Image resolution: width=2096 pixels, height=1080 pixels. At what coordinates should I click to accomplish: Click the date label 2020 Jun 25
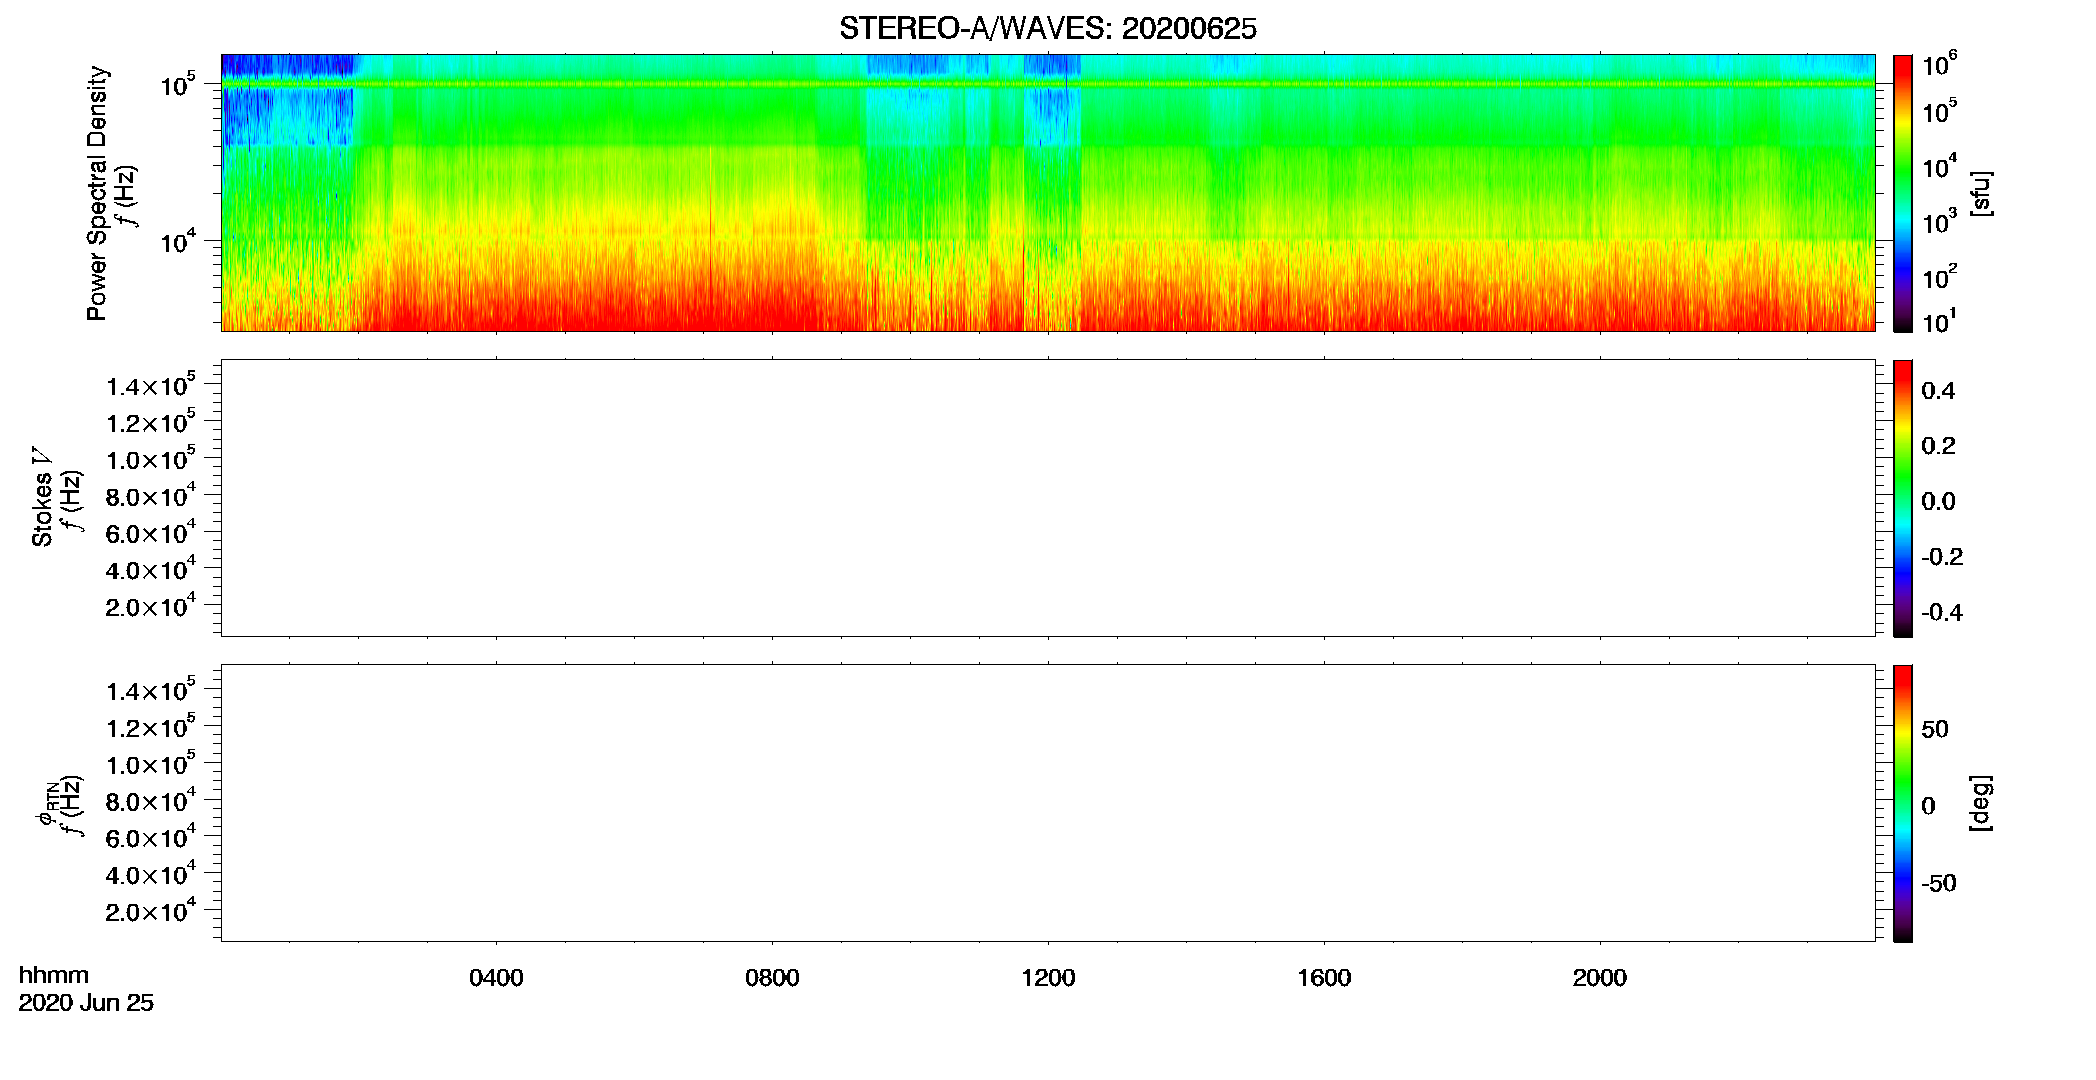[x=86, y=1003]
